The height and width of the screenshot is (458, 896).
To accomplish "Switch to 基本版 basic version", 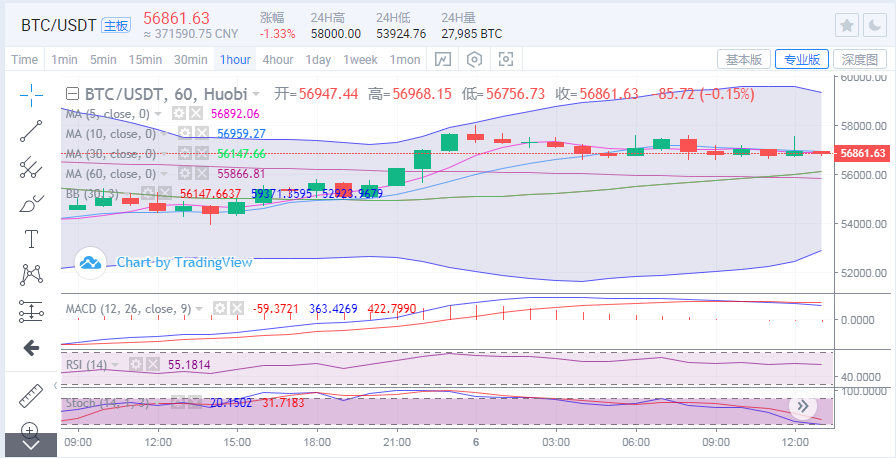I will (743, 59).
